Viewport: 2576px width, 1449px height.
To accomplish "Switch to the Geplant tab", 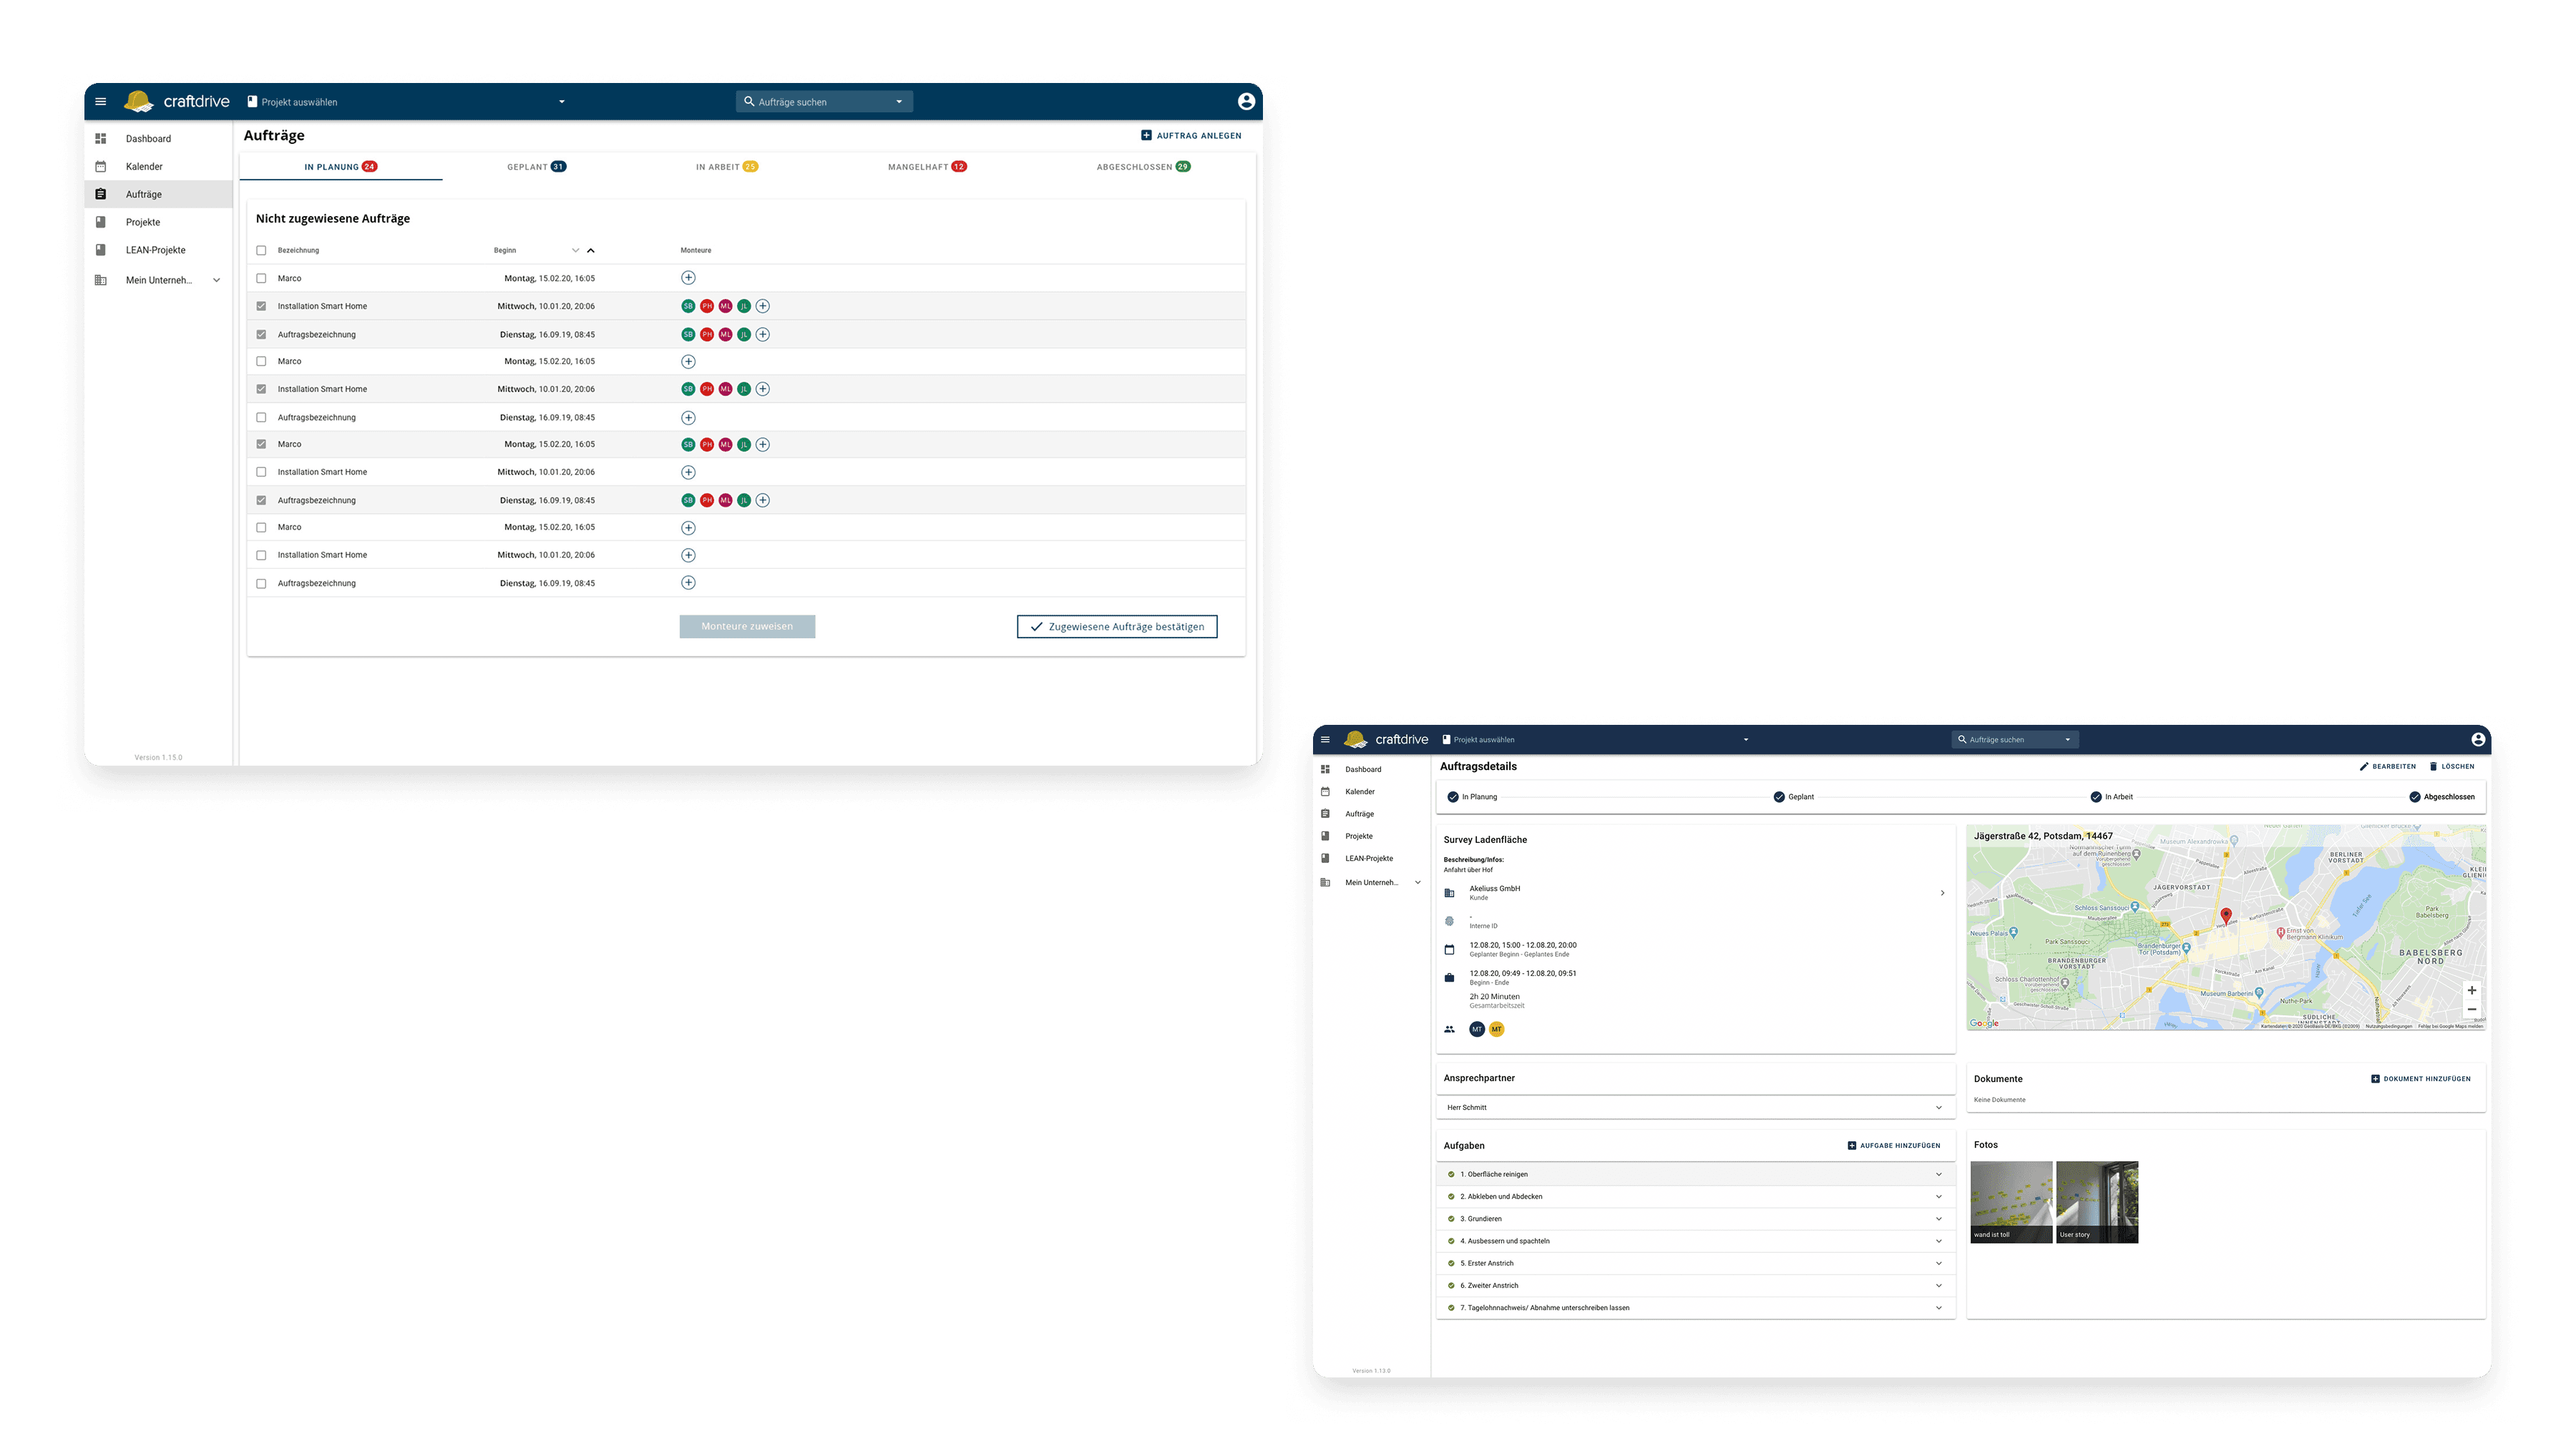I will (x=536, y=167).
